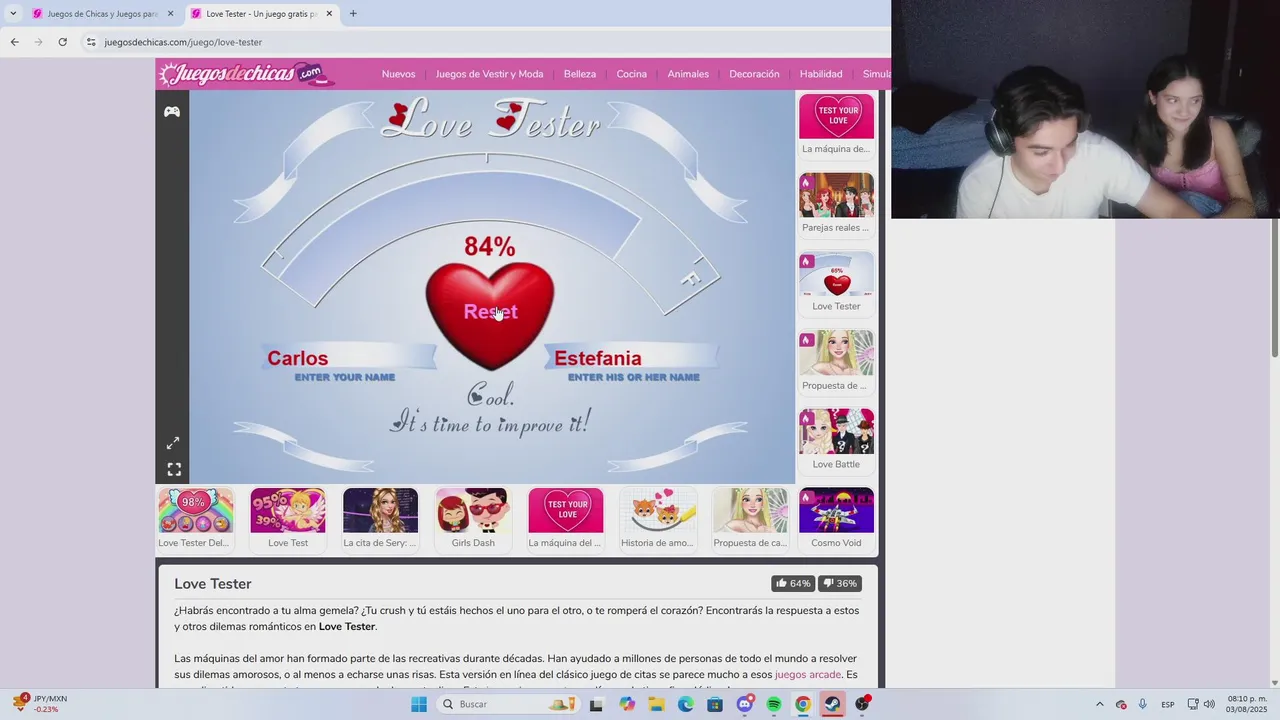The height and width of the screenshot is (720, 1280).
Task: Open Love Tester Del... game thumbnail
Action: tap(195, 520)
